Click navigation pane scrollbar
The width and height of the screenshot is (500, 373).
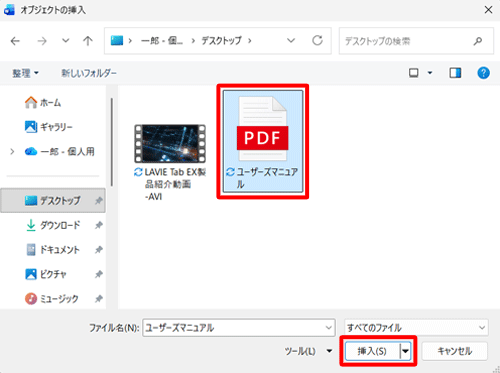[112, 142]
